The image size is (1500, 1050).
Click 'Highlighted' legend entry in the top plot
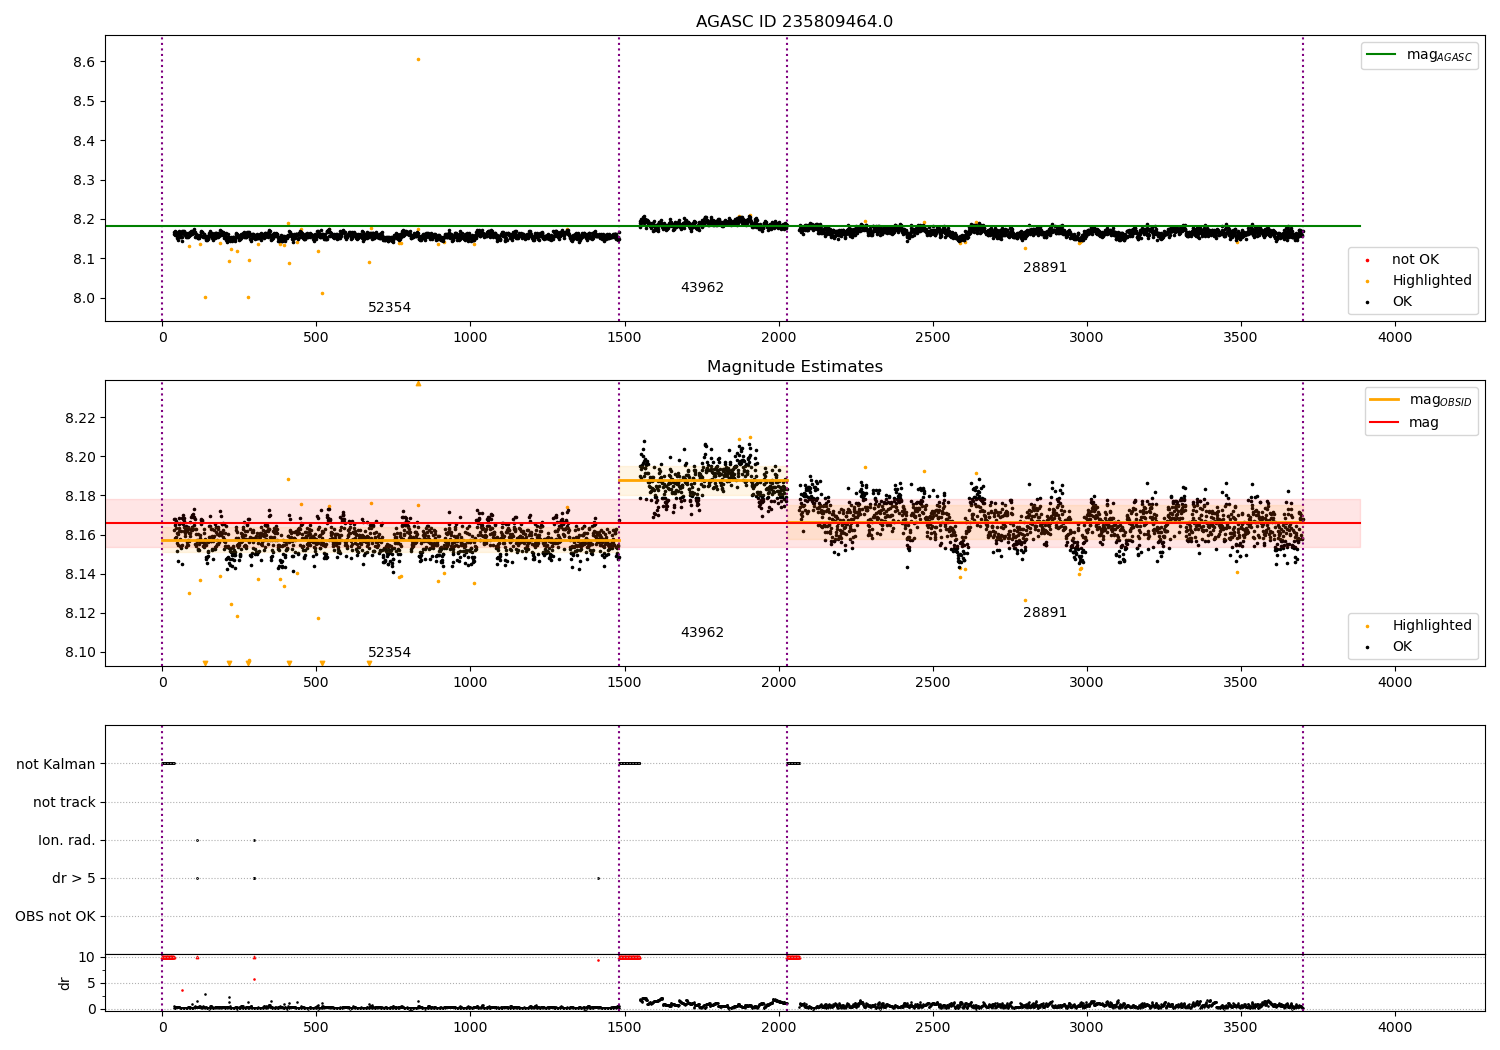(x=1432, y=281)
